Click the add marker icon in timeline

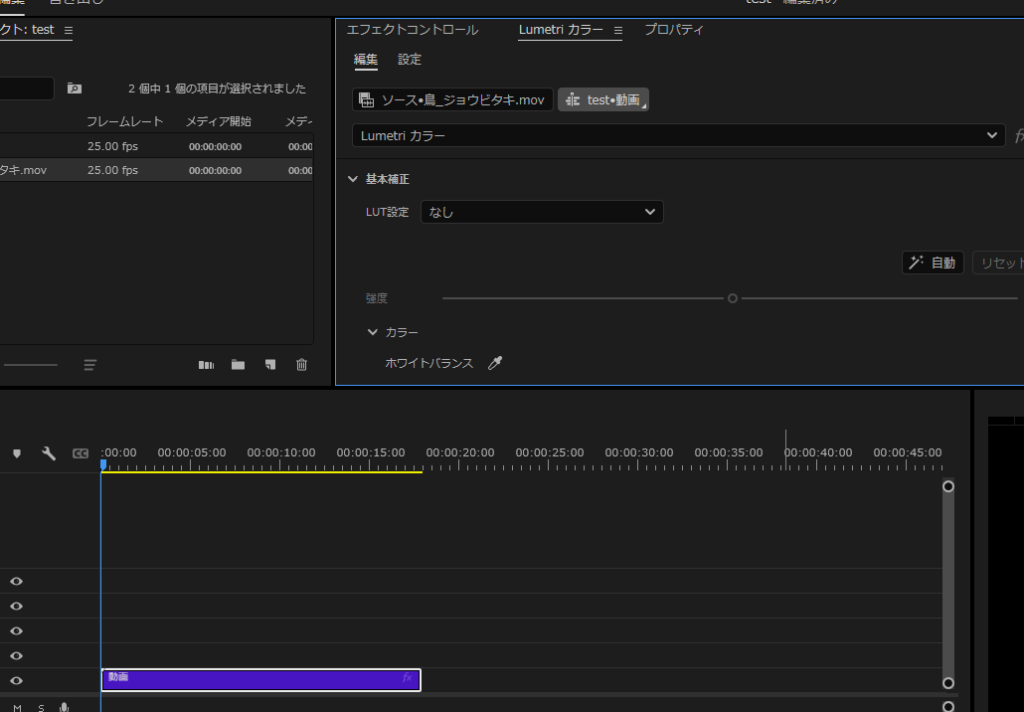click(x=17, y=453)
